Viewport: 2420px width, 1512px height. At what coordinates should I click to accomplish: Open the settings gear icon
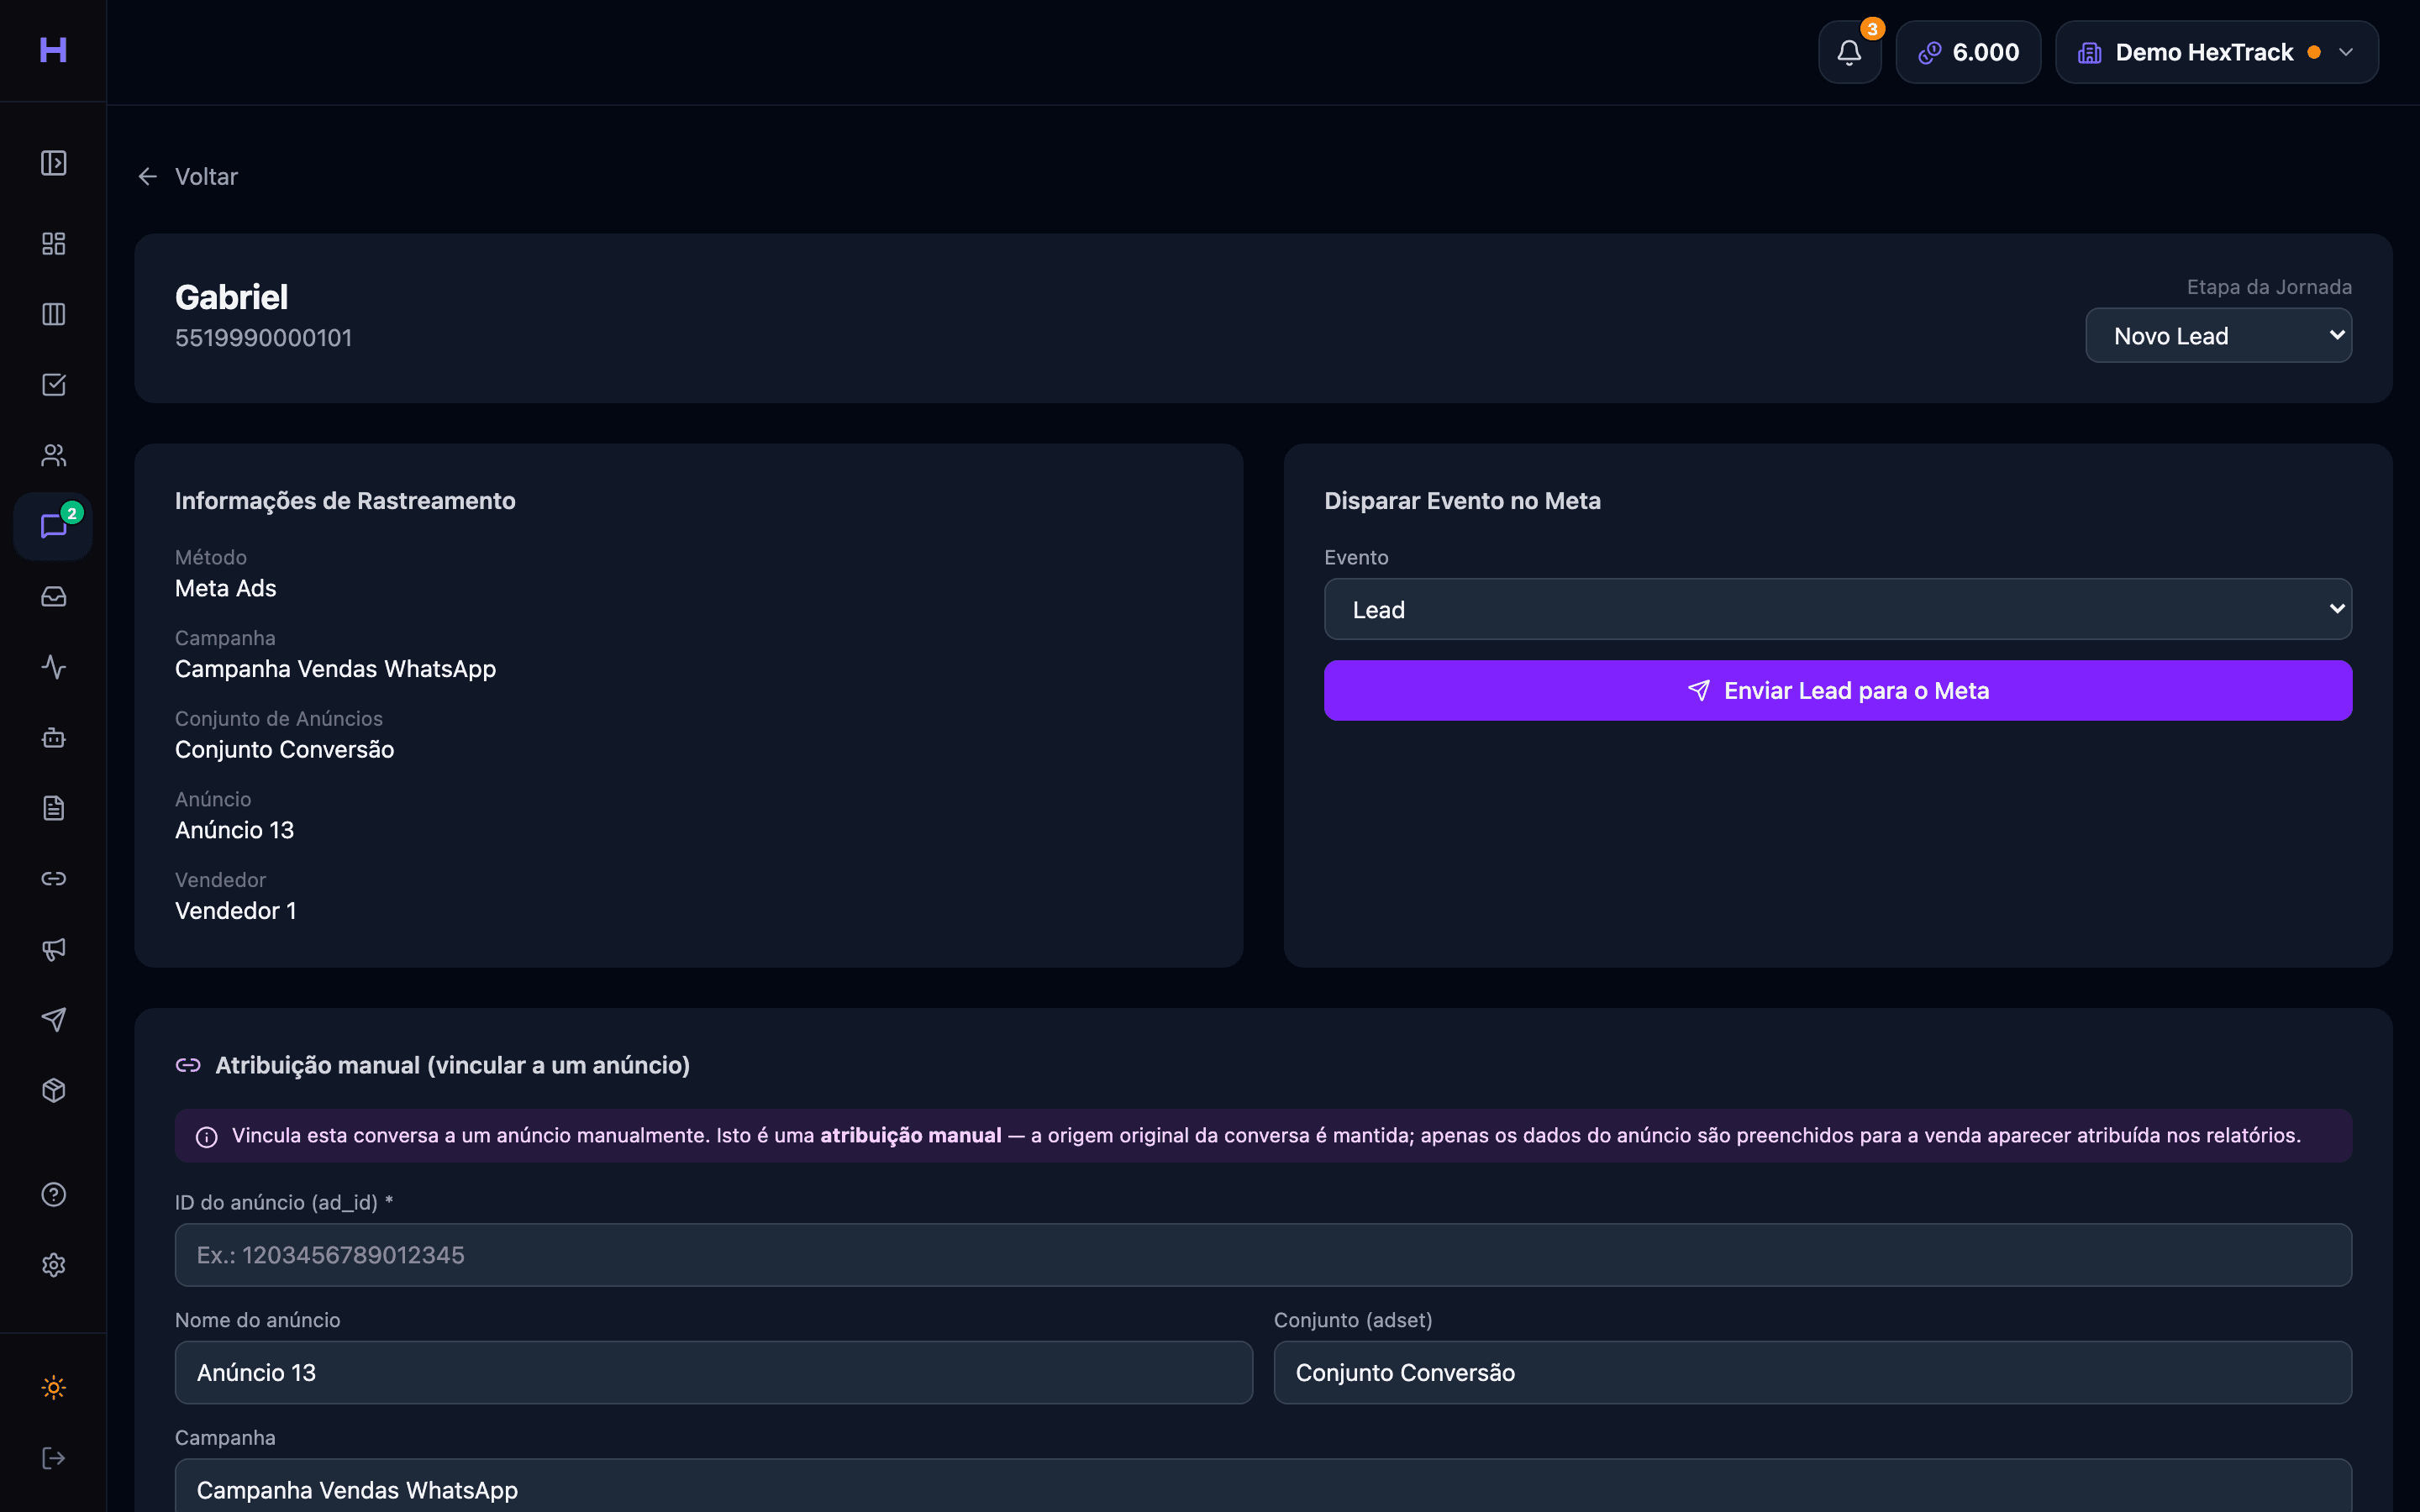53,1265
